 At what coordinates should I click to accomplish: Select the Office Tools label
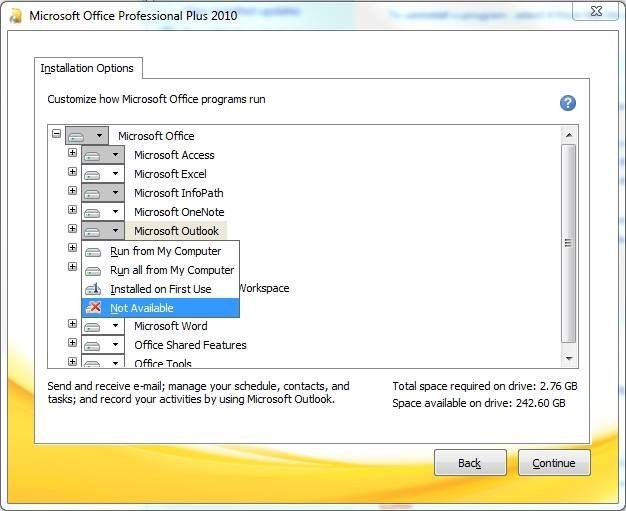pyautogui.click(x=163, y=362)
